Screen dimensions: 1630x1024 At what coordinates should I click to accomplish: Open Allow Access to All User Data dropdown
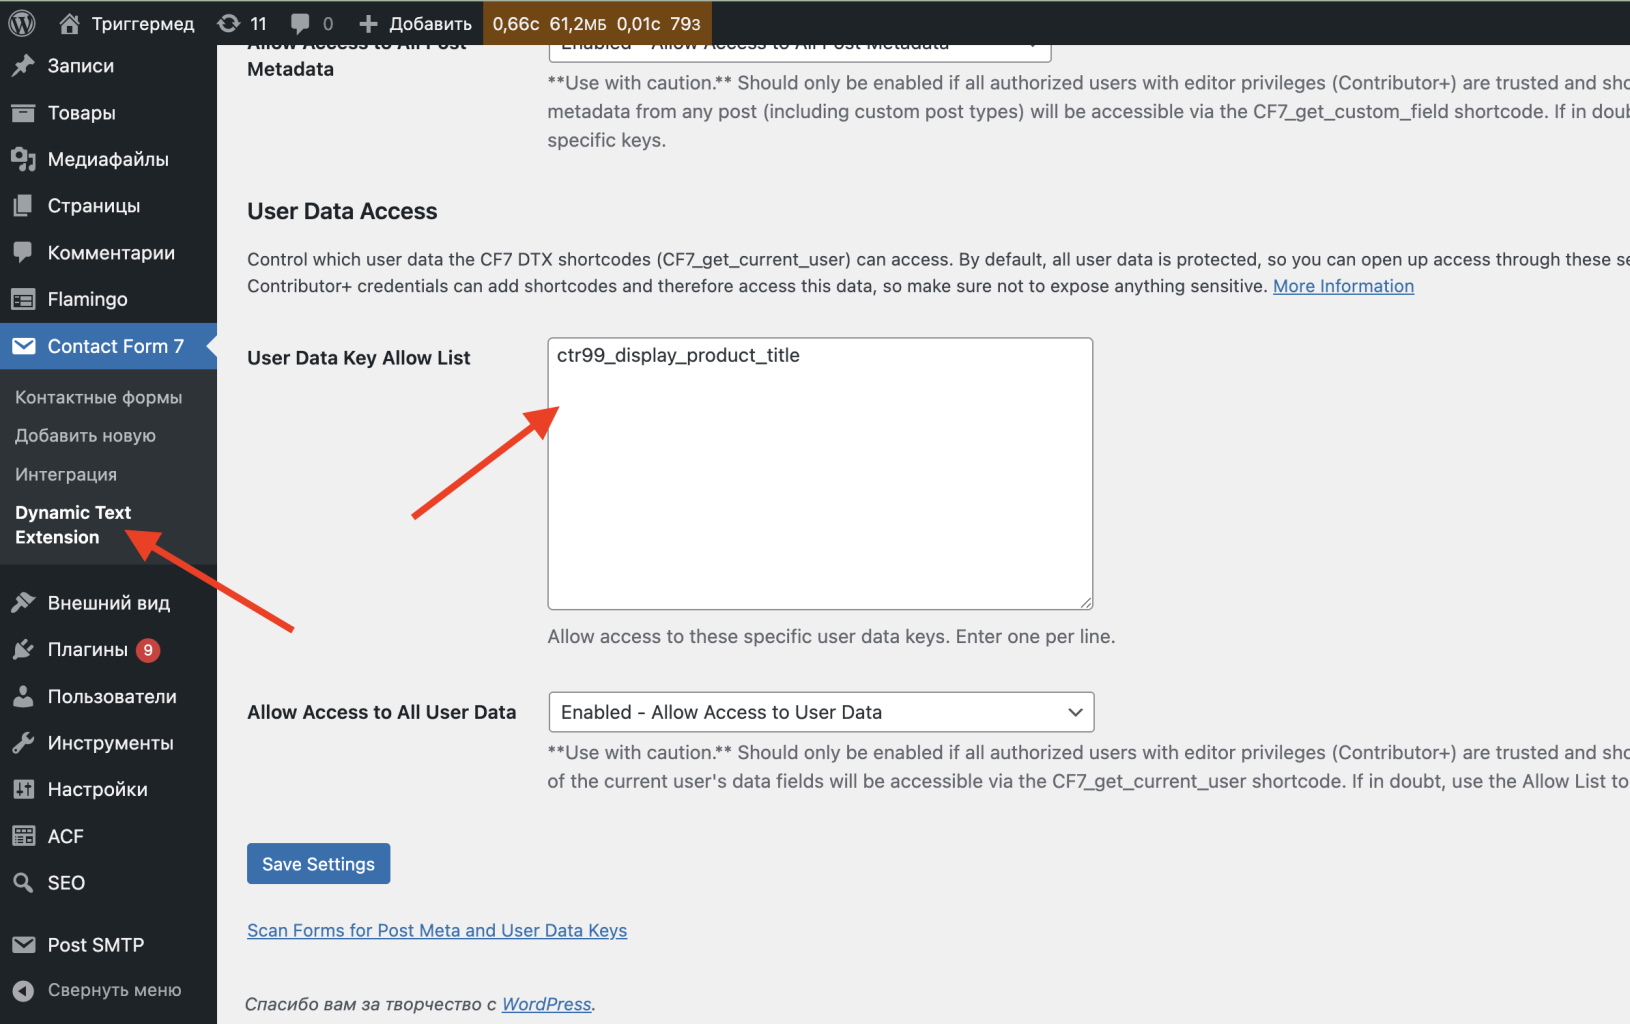(821, 712)
